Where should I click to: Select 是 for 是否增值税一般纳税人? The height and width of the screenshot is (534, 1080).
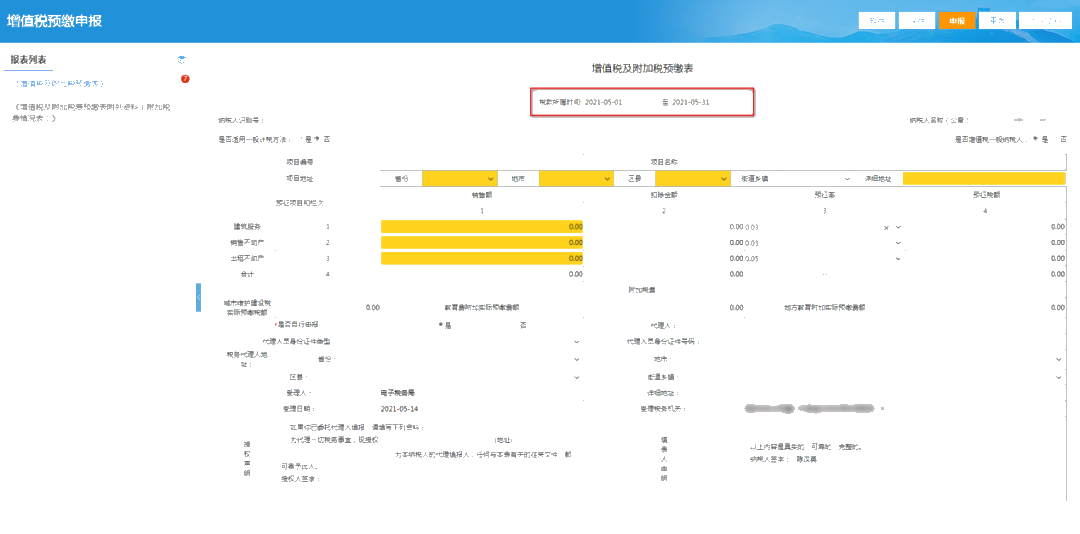[1041, 139]
